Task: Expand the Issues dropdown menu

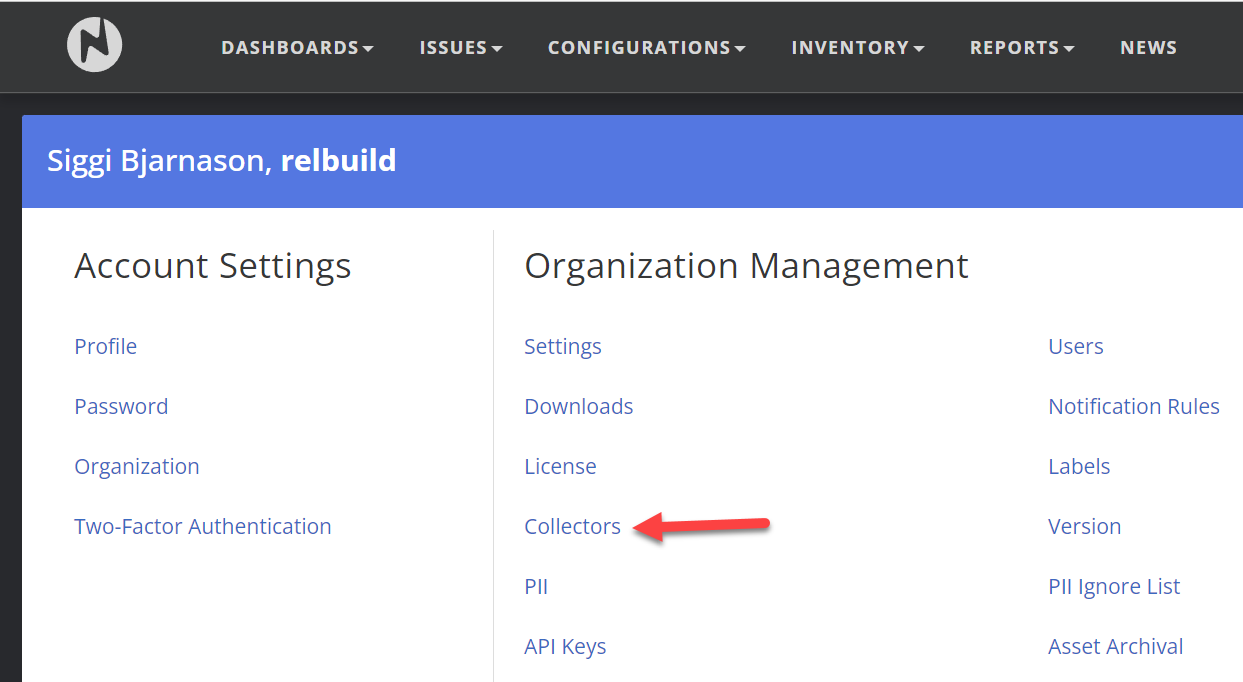Action: point(460,48)
